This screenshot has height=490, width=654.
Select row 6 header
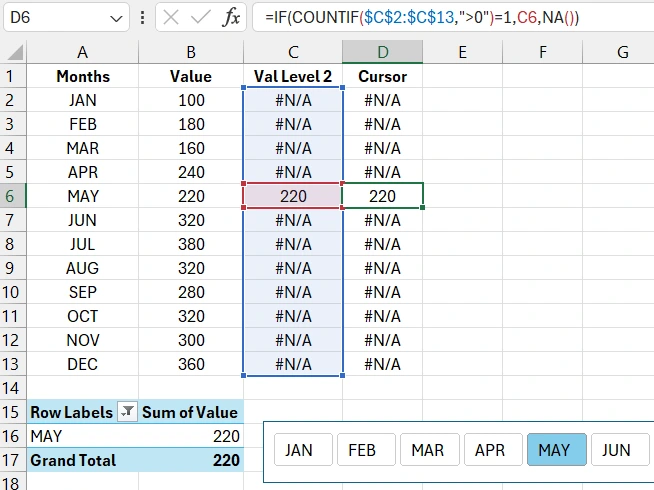click(11, 196)
